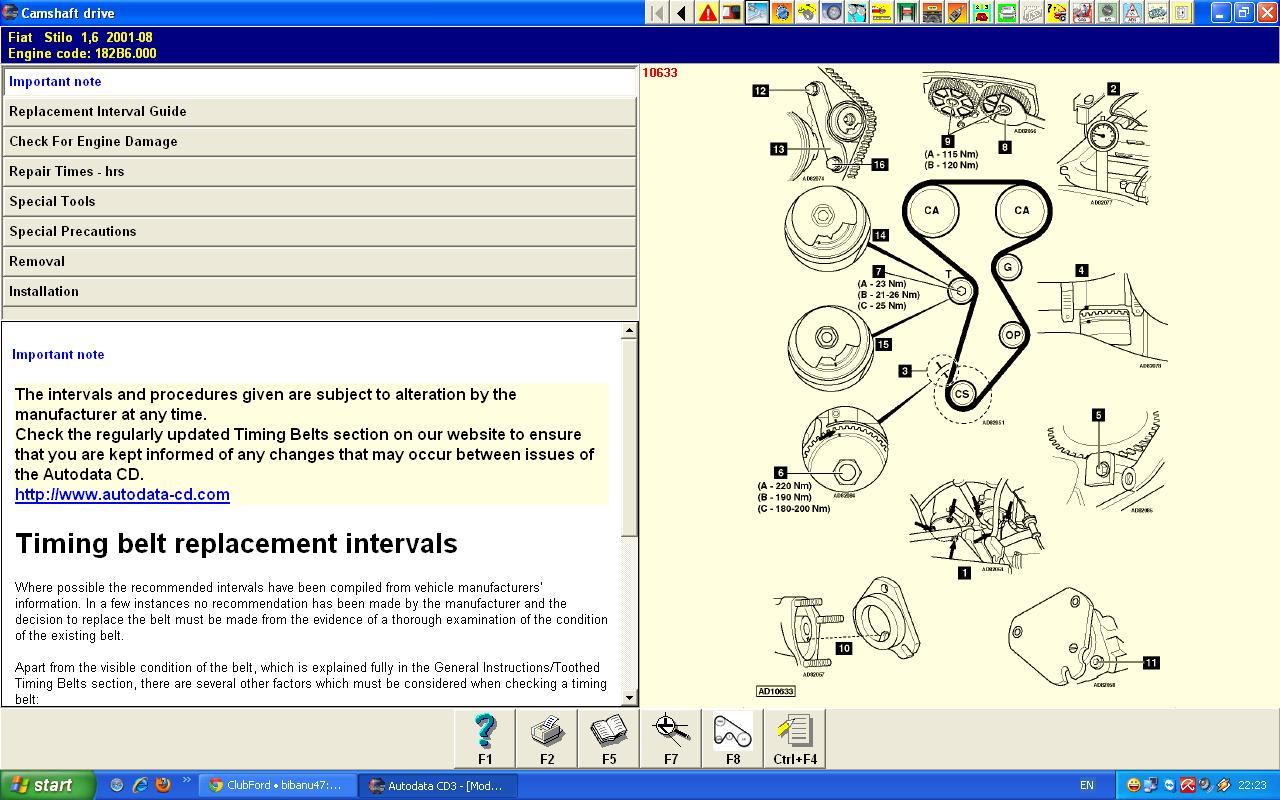Launch Firefox from the quick launch bar
The width and height of the screenshot is (1280, 800).
163,785
